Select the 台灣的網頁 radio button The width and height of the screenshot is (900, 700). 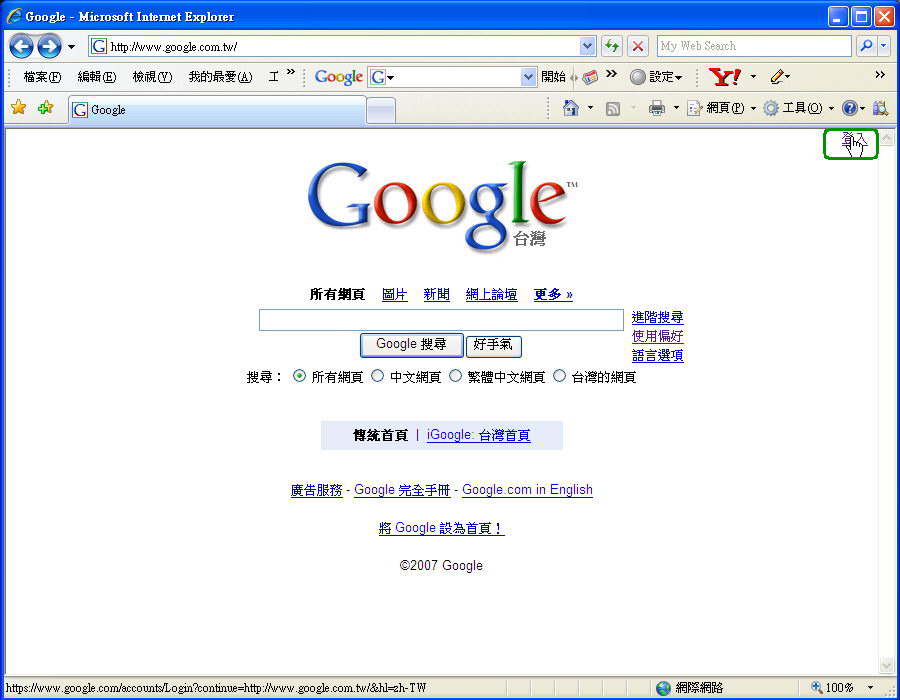point(560,376)
